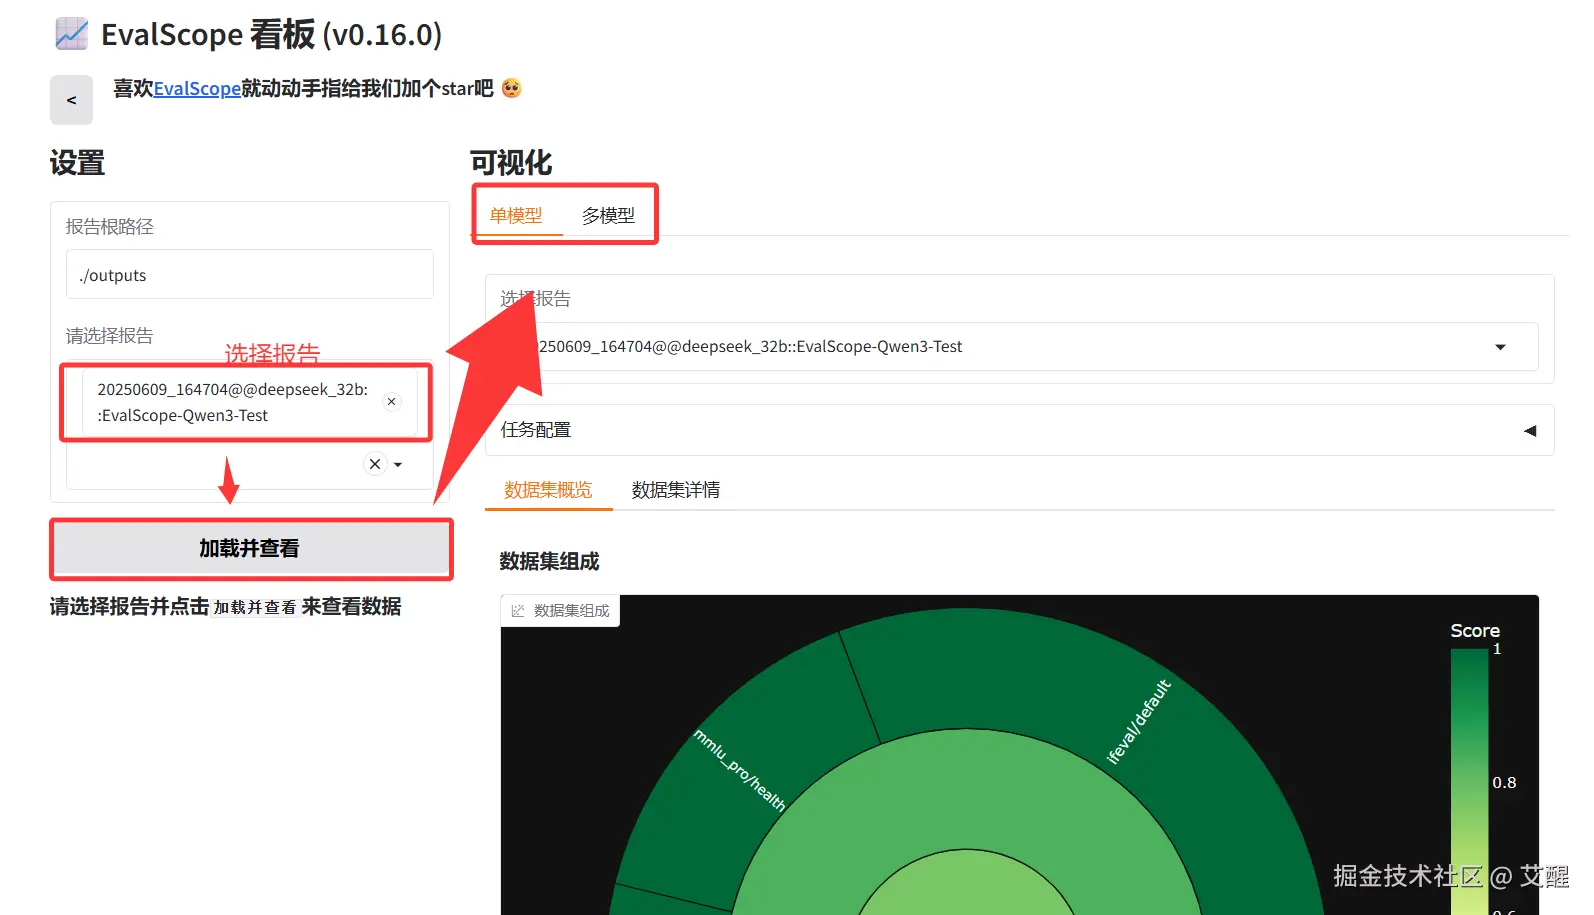Click the 报告根路径 input with ./outputs
The height and width of the screenshot is (915, 1594).
pos(250,275)
